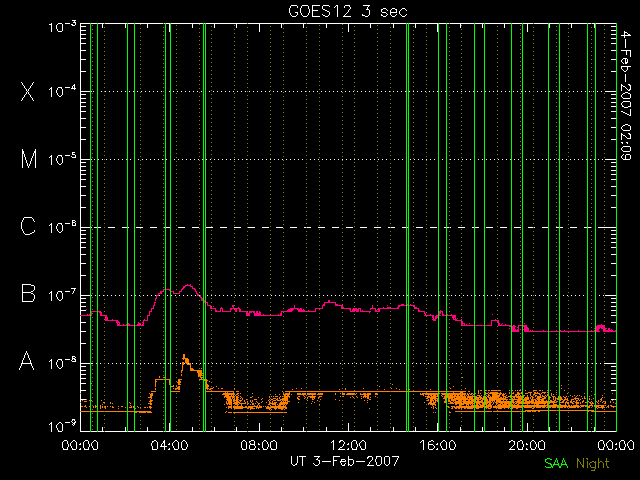Click the 04:00 time axis label
Image resolution: width=640 pixels, height=480 pixels.
(169, 444)
